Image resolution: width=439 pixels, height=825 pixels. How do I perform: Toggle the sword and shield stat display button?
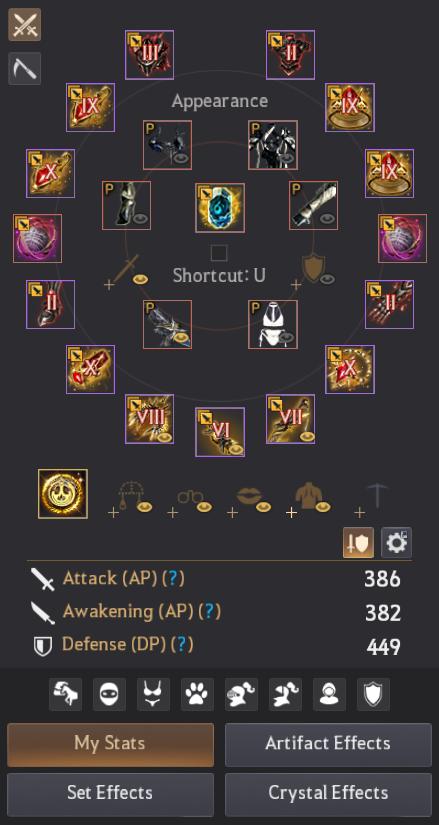tap(358, 542)
